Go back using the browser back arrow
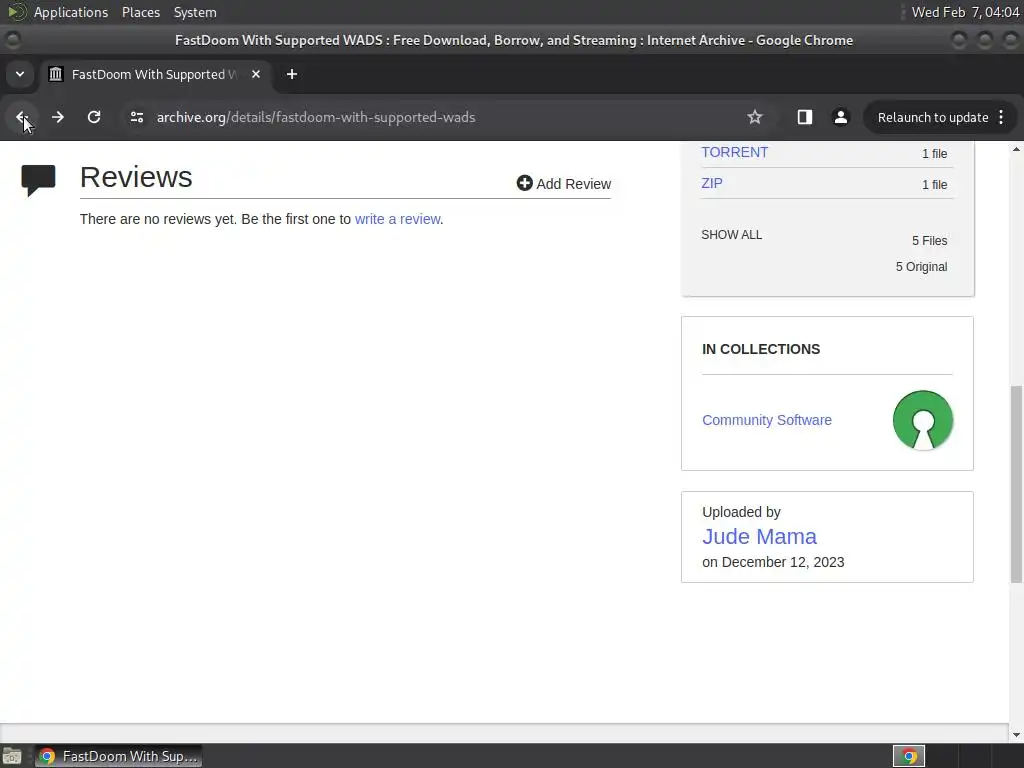Viewport: 1024px width, 768px height. [22, 118]
